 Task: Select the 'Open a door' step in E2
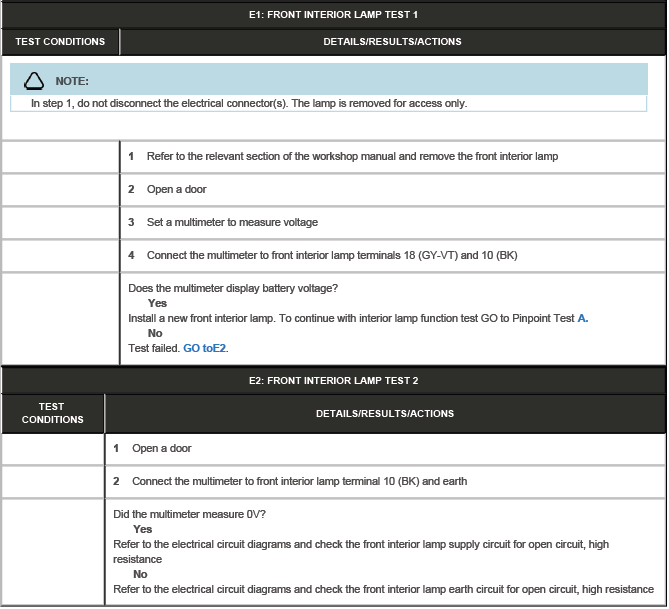point(161,448)
